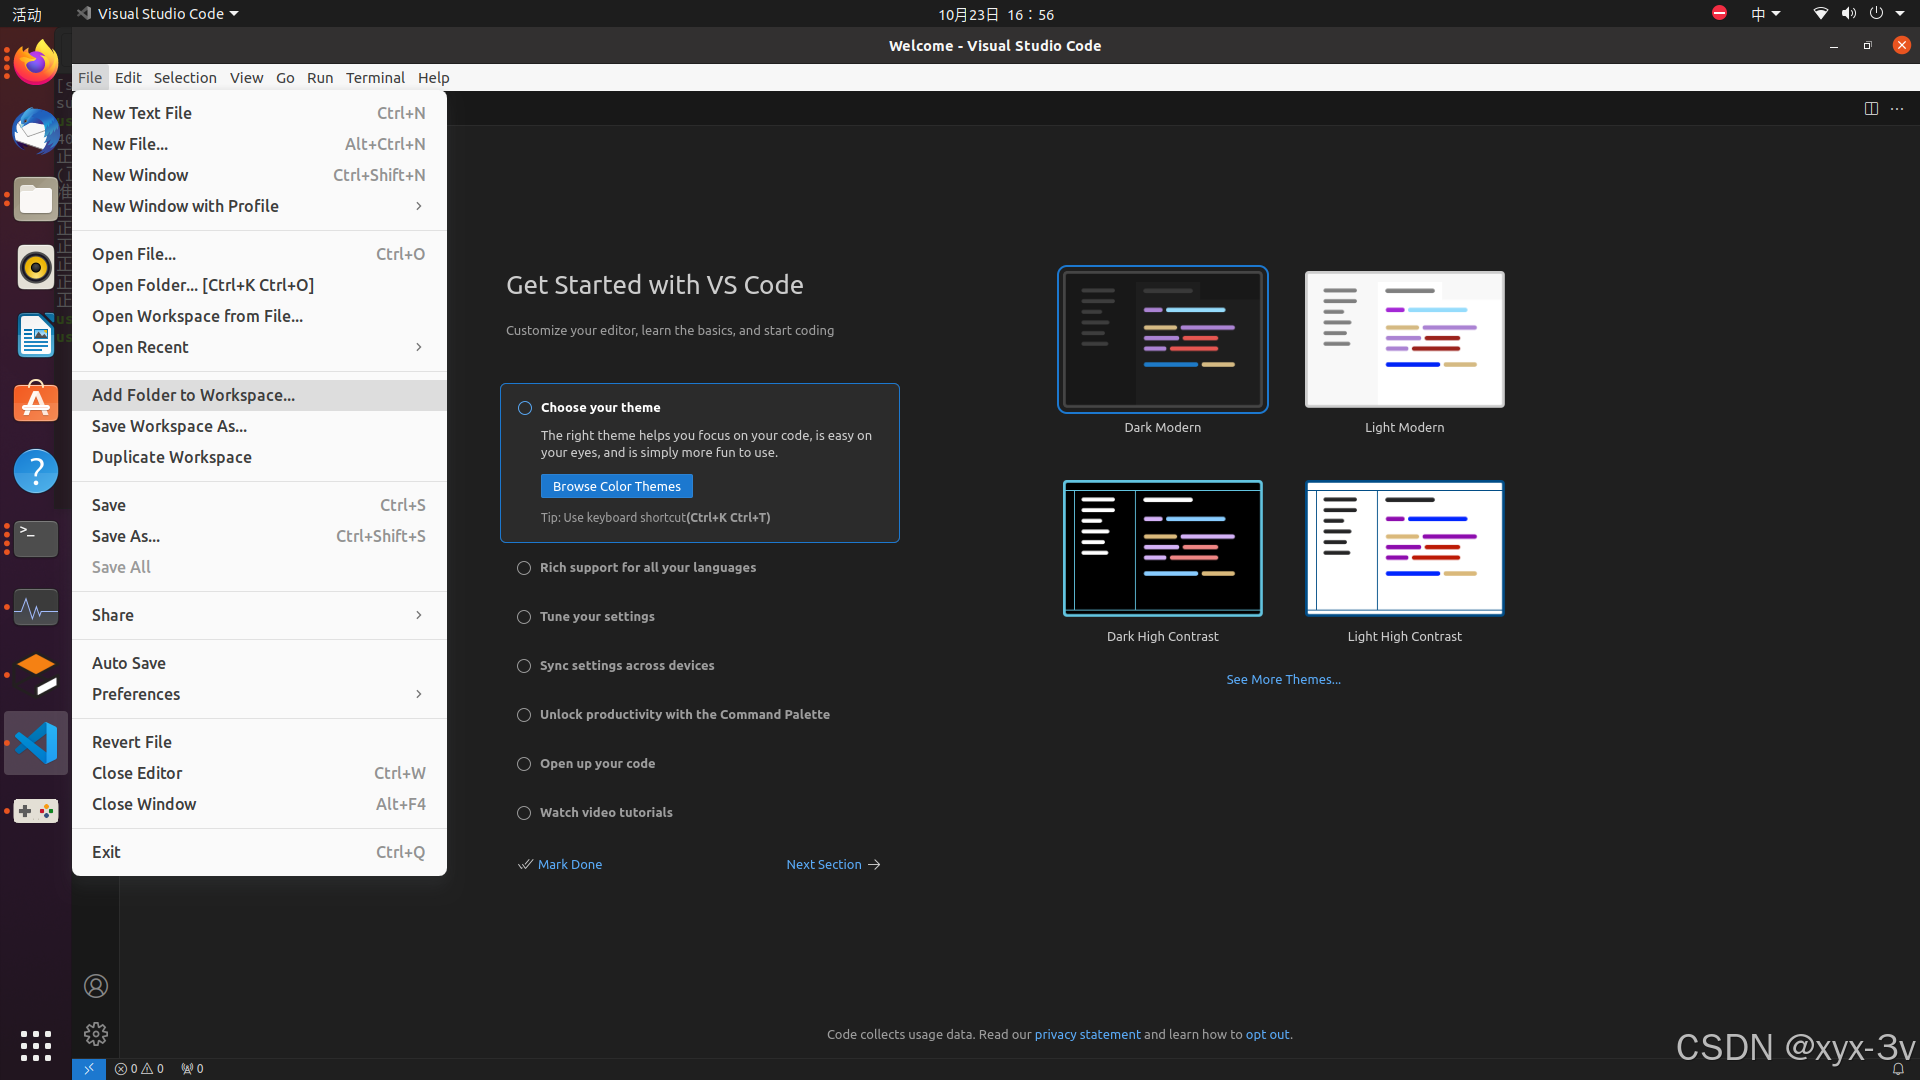The height and width of the screenshot is (1080, 1920).
Task: Click the Mark Done link
Action: point(560,865)
